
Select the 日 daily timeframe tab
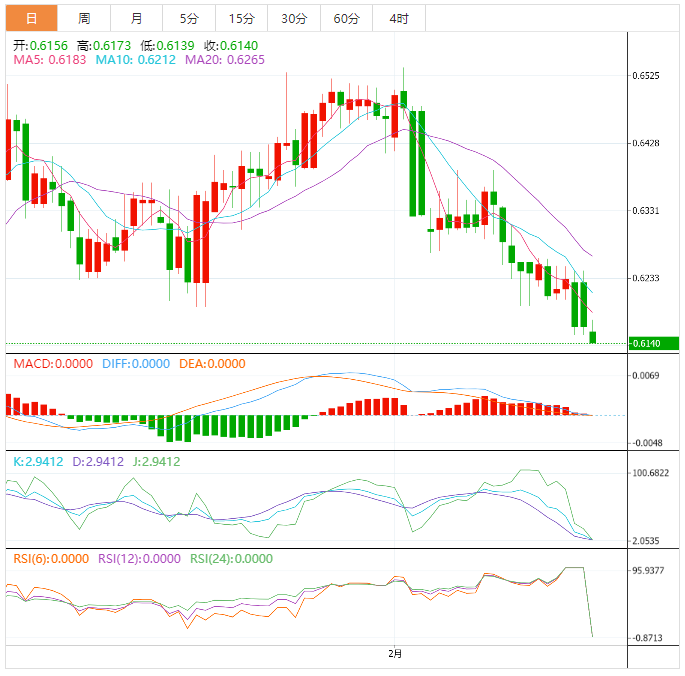pos(31,18)
